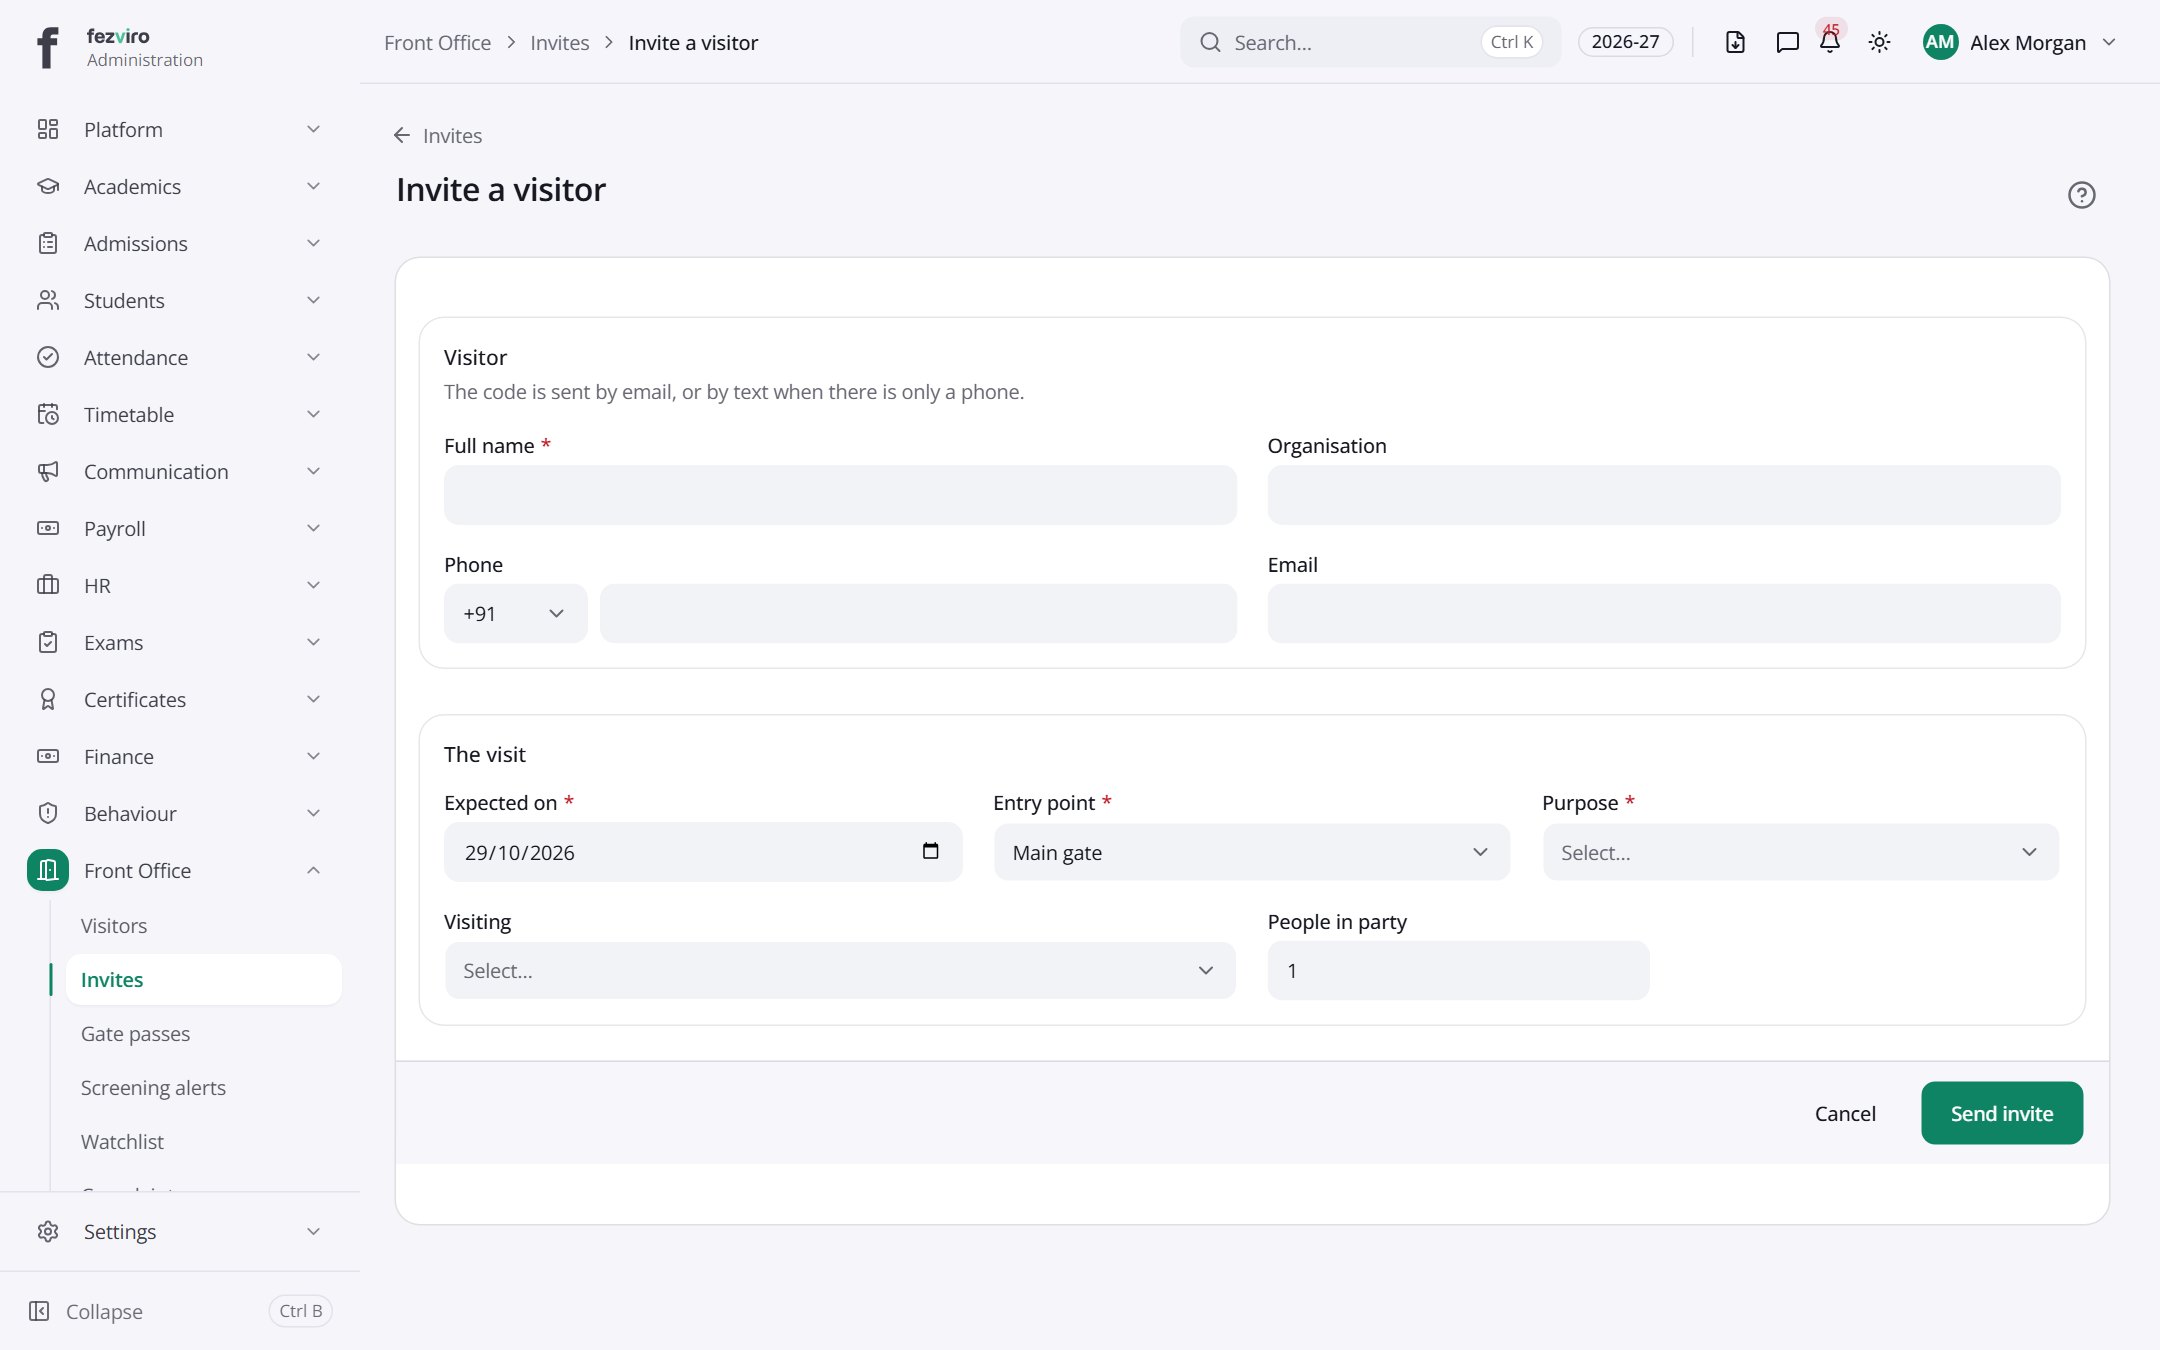
Task: Click the Communication megaphone icon
Action: point(48,471)
